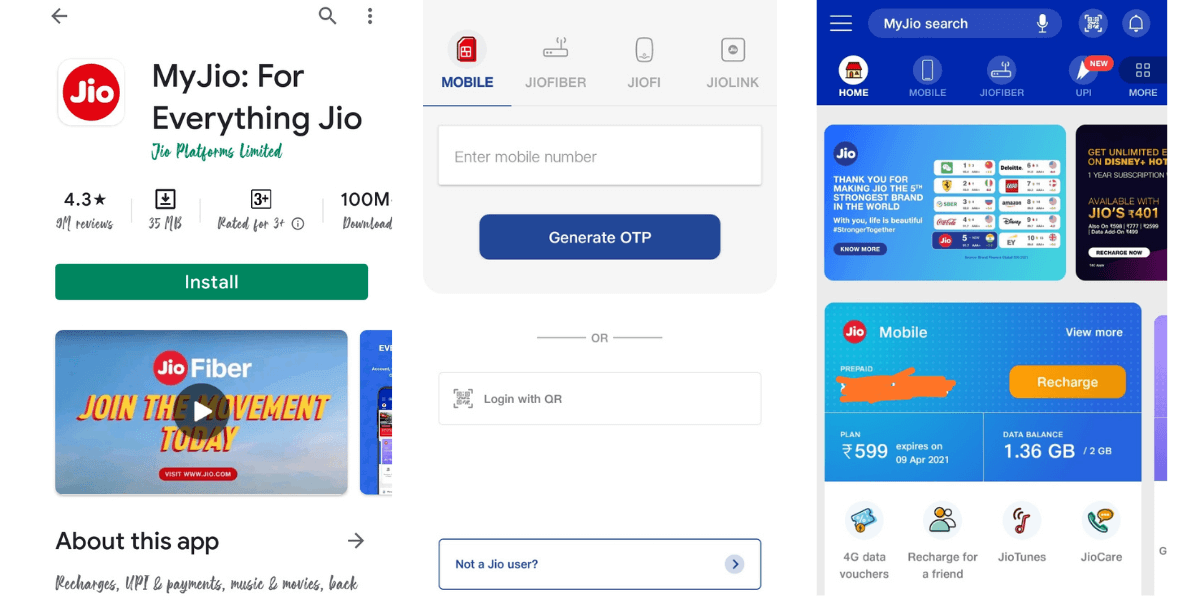Viewport: 1200px width, 600px height.
Task: Open the JioTunes shortcut icon
Action: point(1021,521)
